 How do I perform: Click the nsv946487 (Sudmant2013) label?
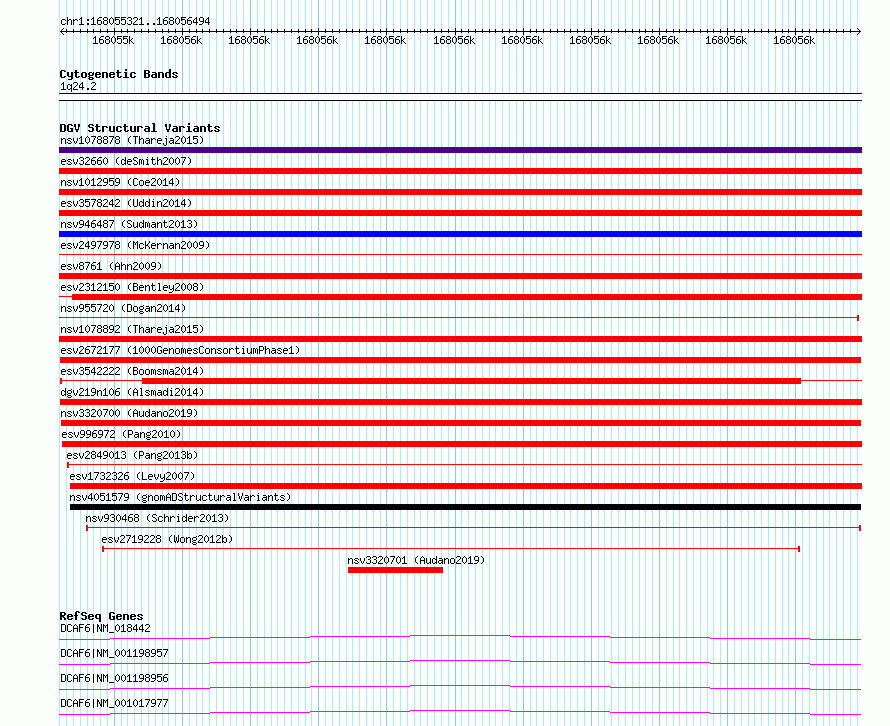(x=129, y=224)
